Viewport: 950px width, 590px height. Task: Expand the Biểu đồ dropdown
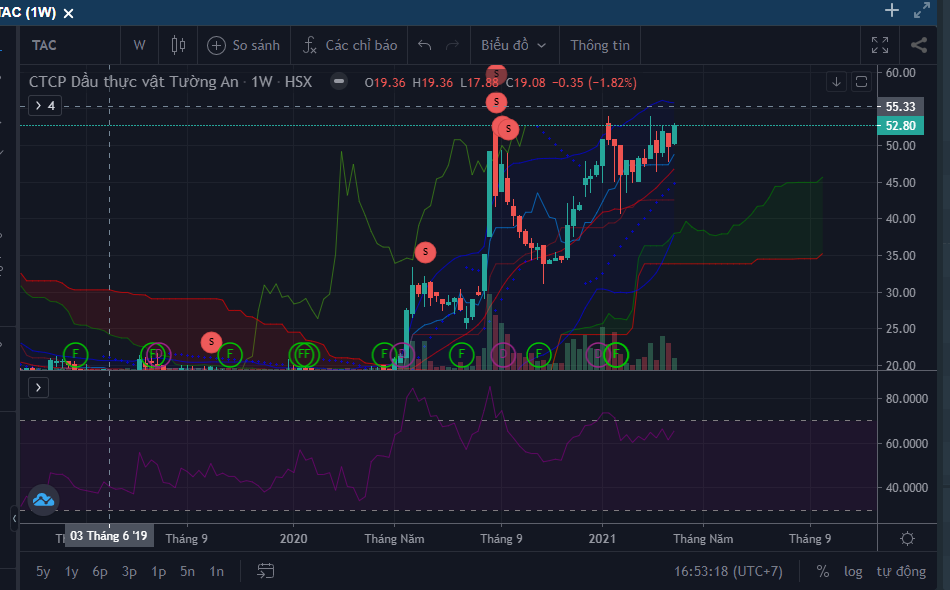pos(513,45)
